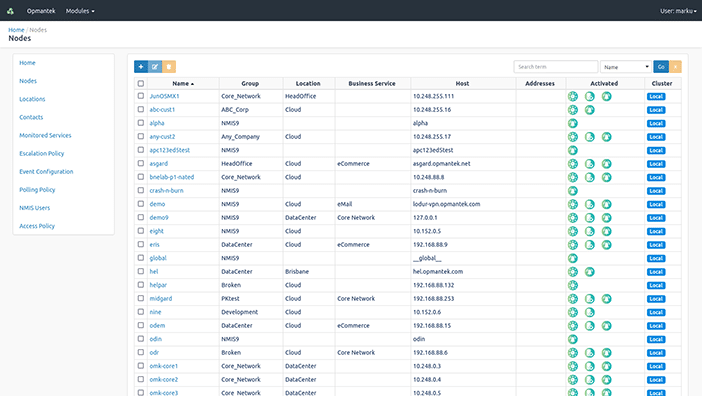Go to Monitored Services in sidebar
This screenshot has height=396, width=702.
tap(45, 135)
